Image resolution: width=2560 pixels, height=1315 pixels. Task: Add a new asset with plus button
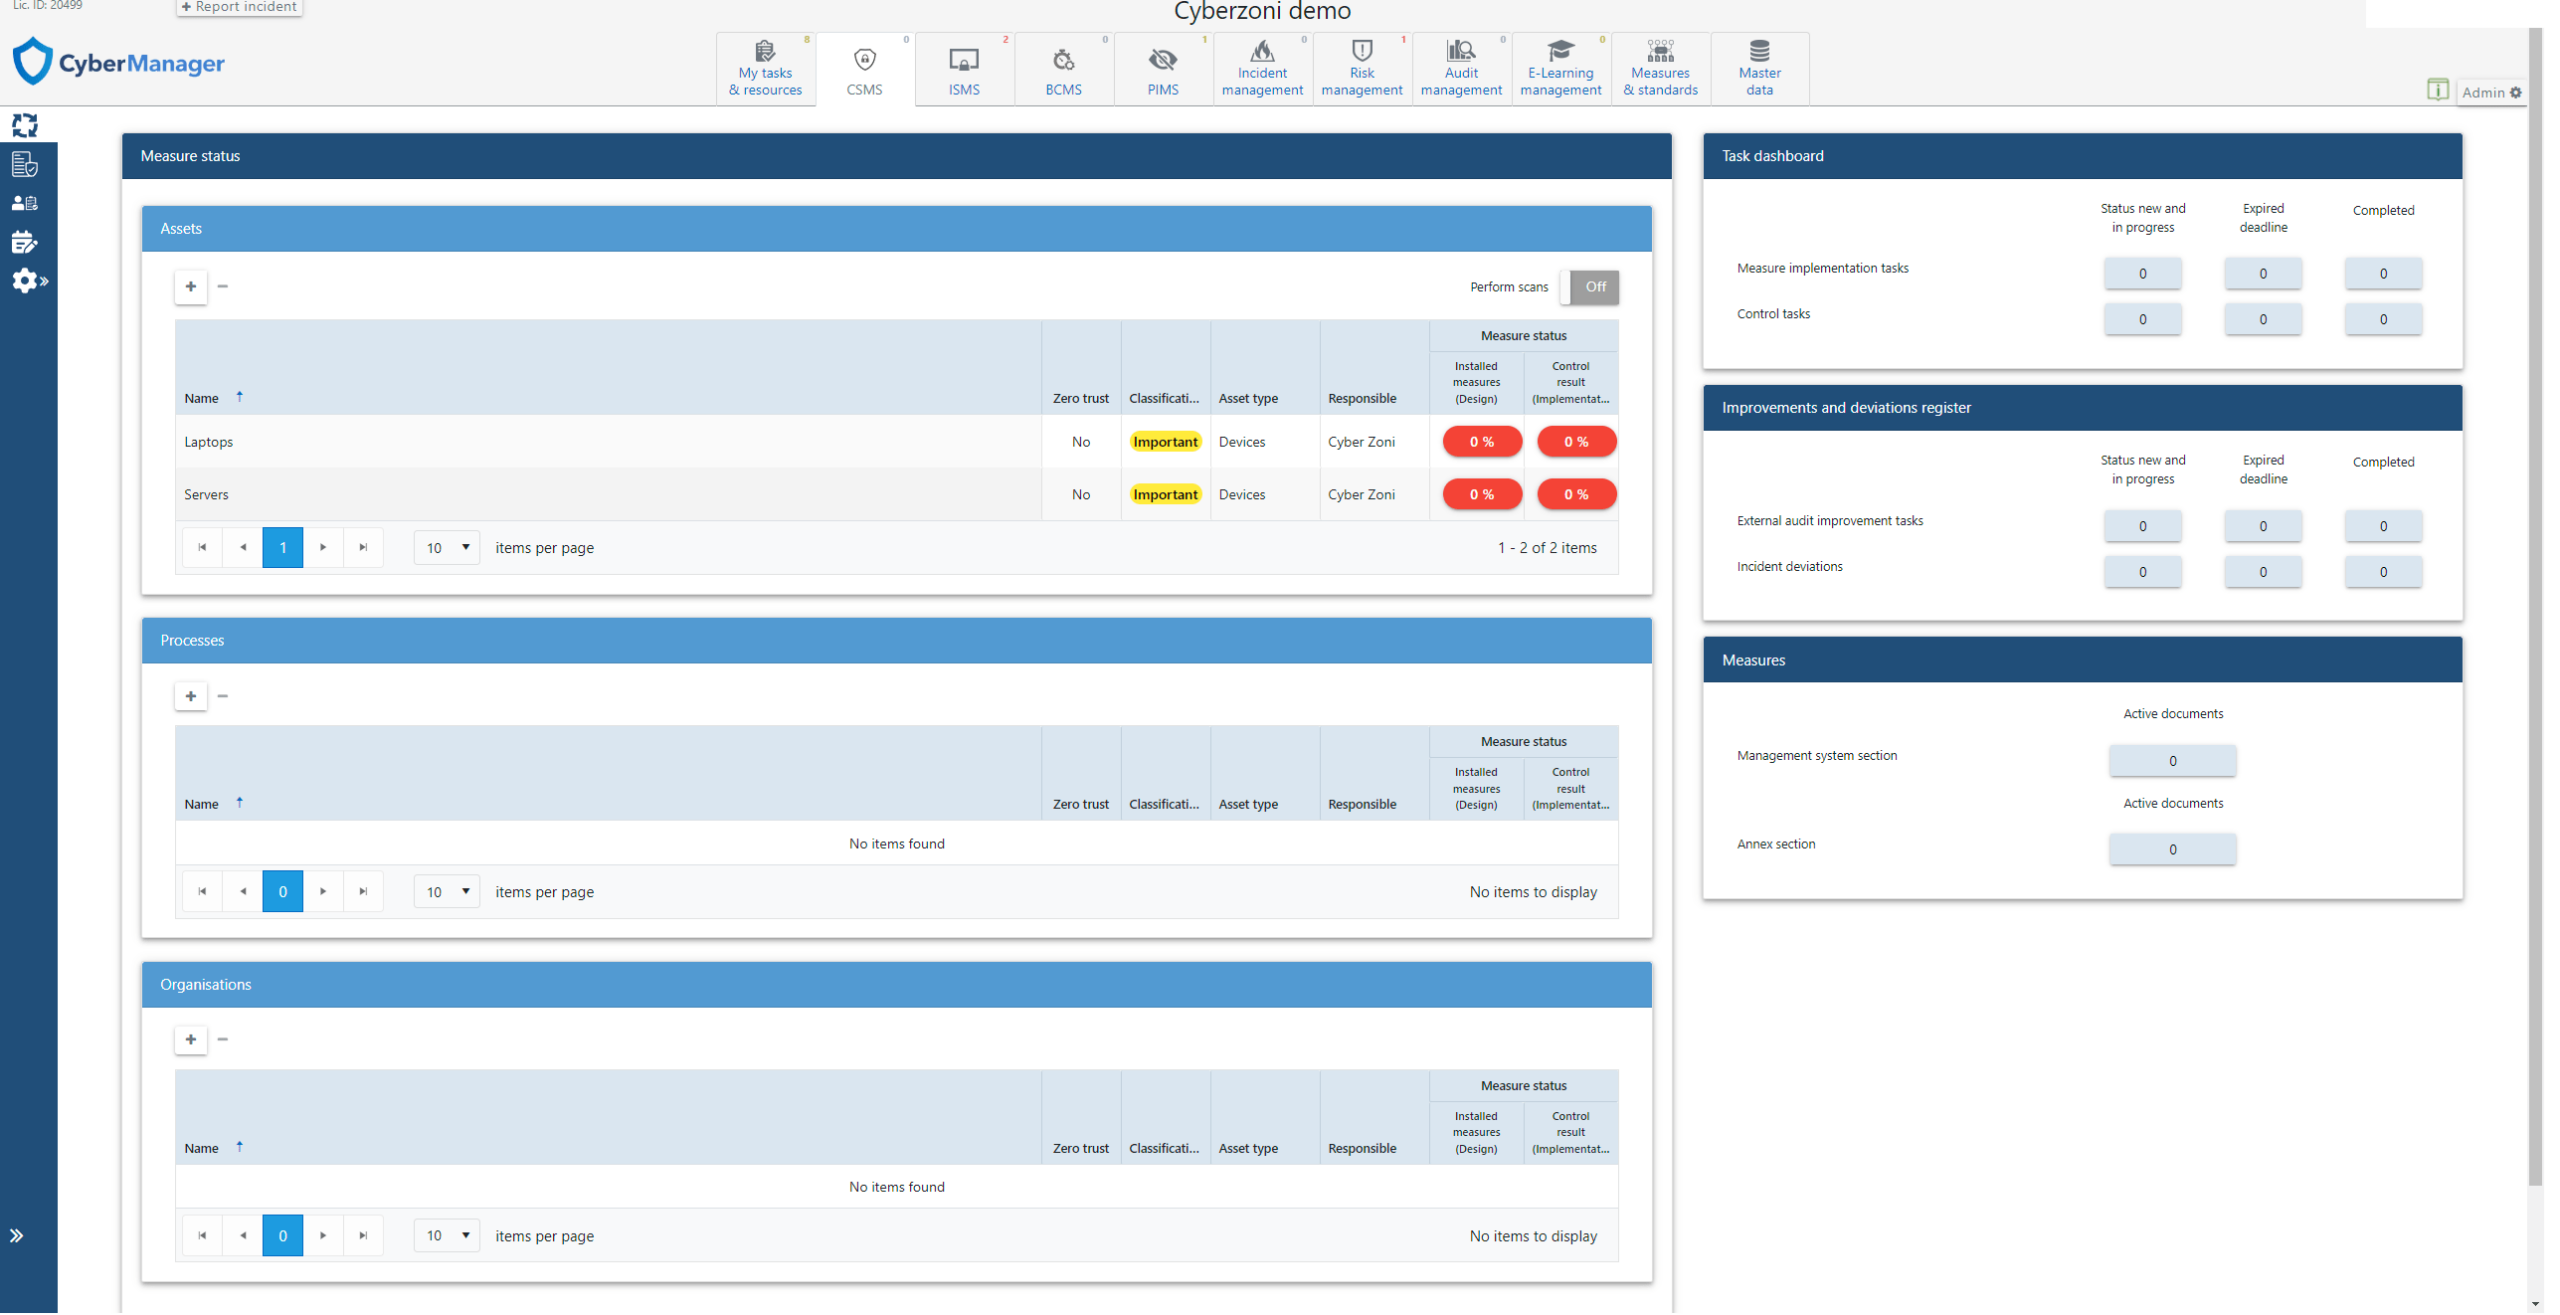click(x=191, y=287)
